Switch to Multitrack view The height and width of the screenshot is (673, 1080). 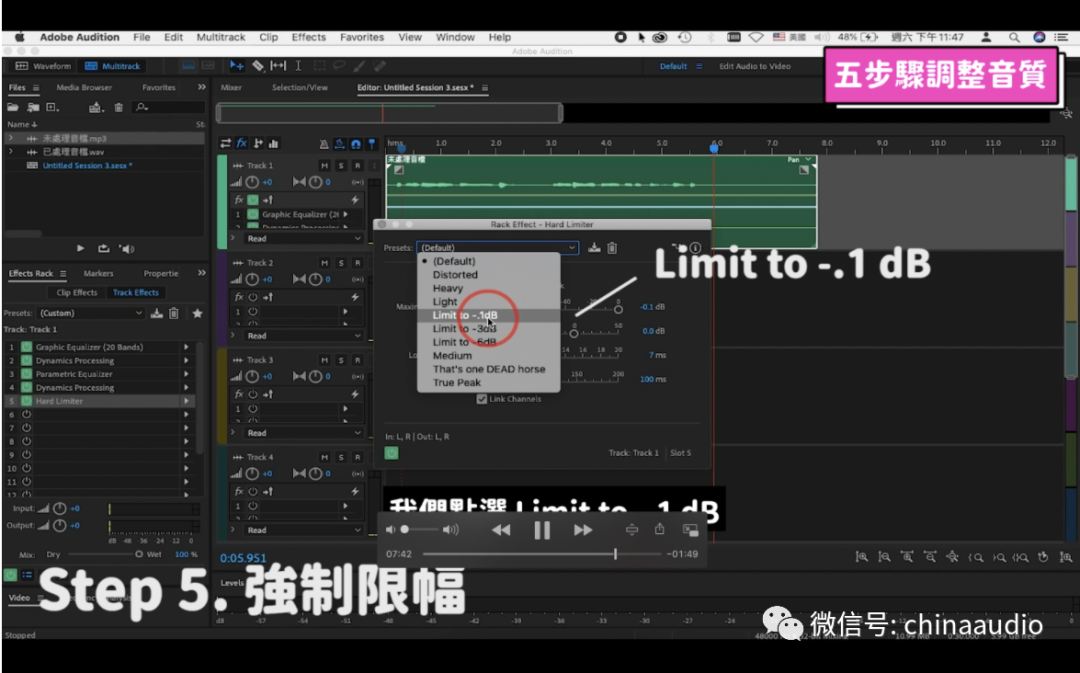113,66
